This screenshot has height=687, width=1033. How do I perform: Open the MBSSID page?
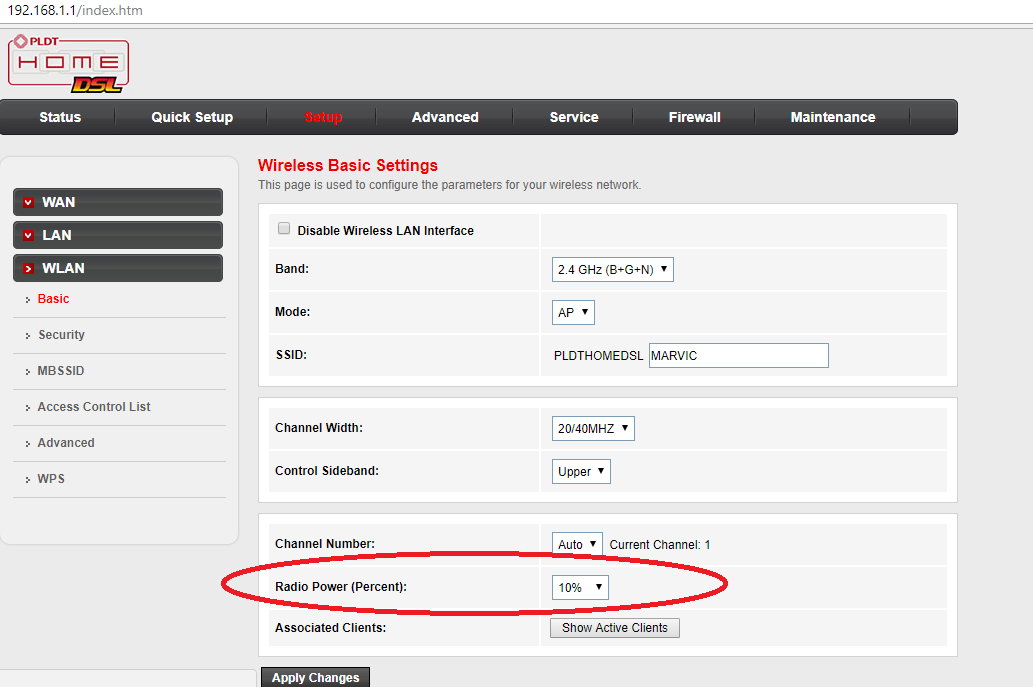point(61,371)
